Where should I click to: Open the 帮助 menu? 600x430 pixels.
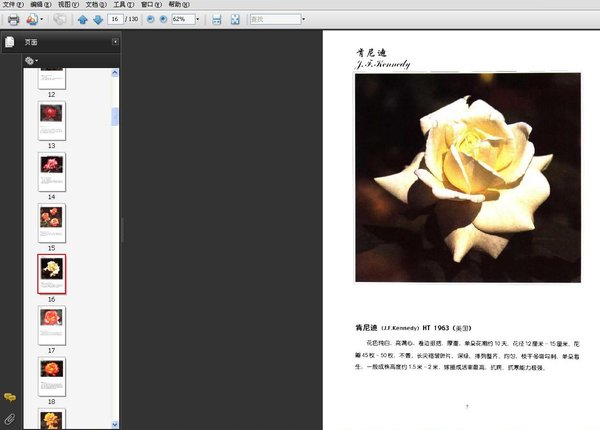pos(179,4)
